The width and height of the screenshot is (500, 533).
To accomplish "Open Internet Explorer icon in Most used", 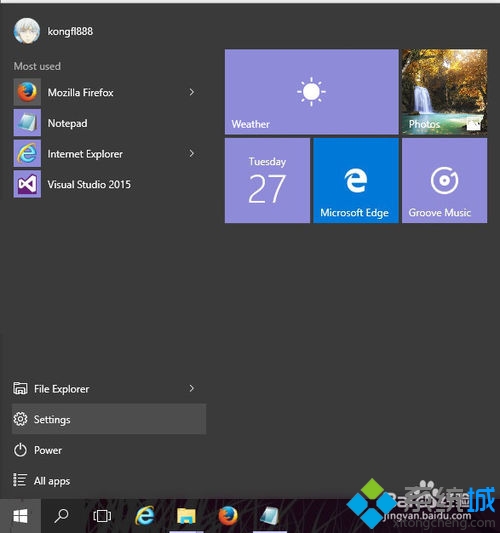I will [x=27, y=153].
